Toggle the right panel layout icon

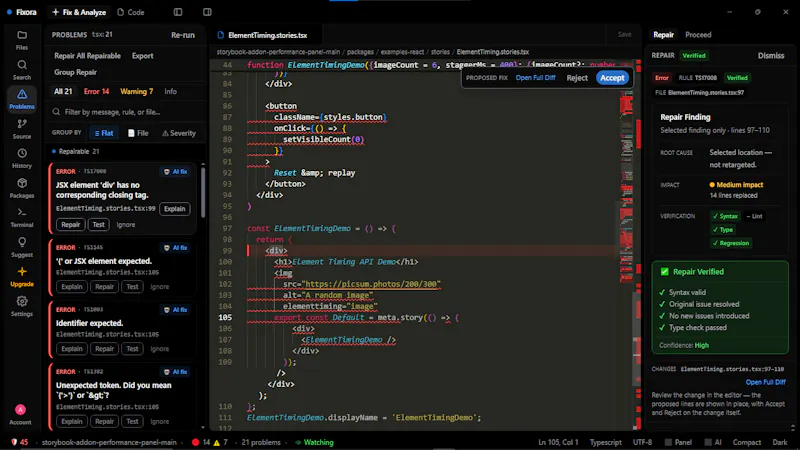pyautogui.click(x=207, y=12)
